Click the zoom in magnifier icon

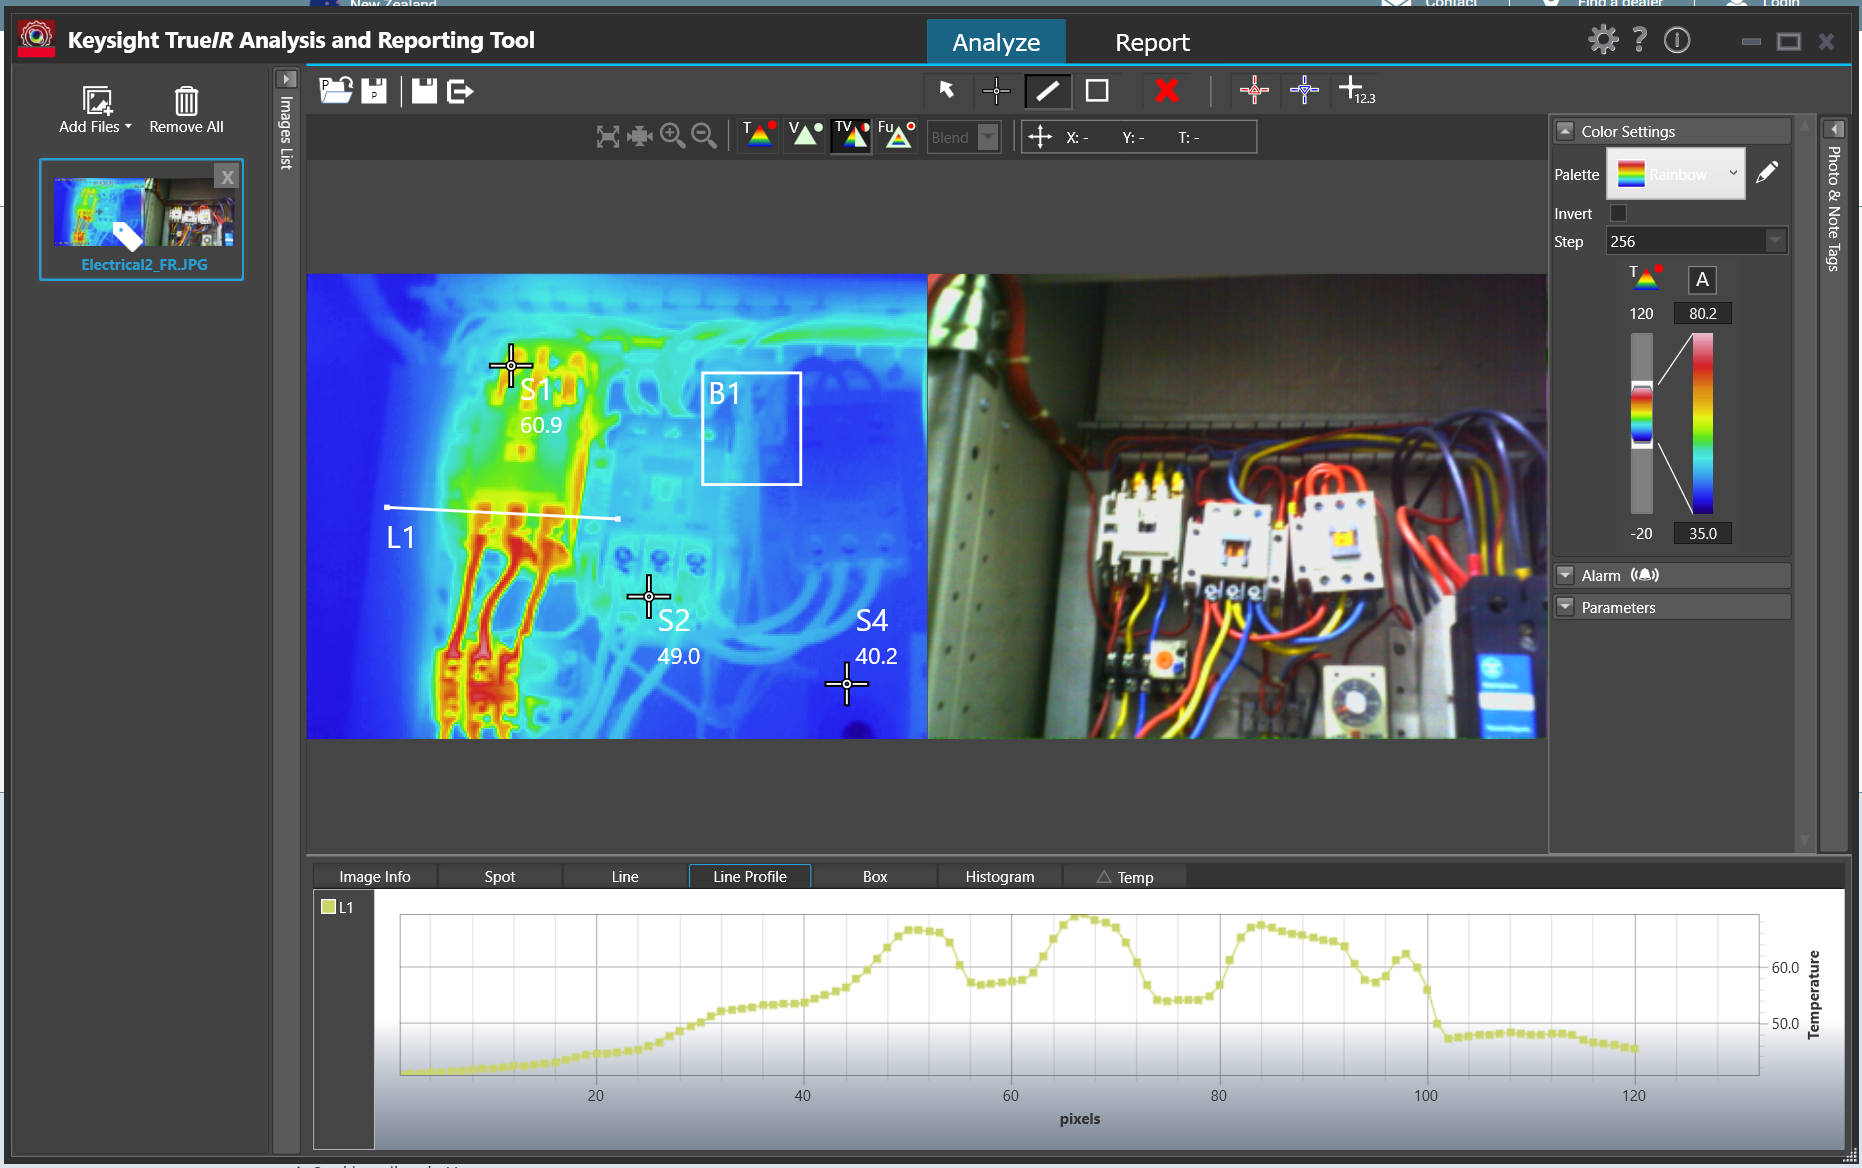[x=672, y=136]
